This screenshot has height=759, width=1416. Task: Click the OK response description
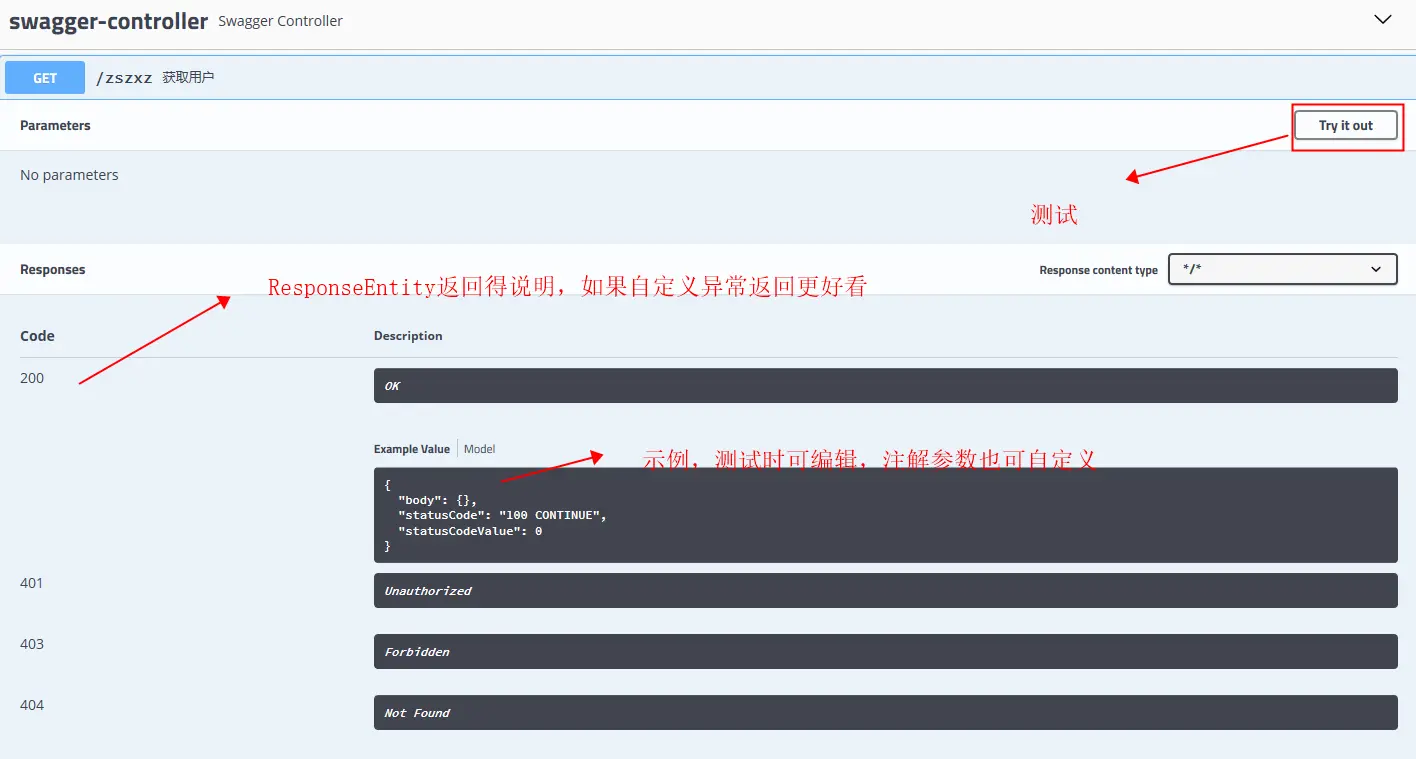point(886,385)
